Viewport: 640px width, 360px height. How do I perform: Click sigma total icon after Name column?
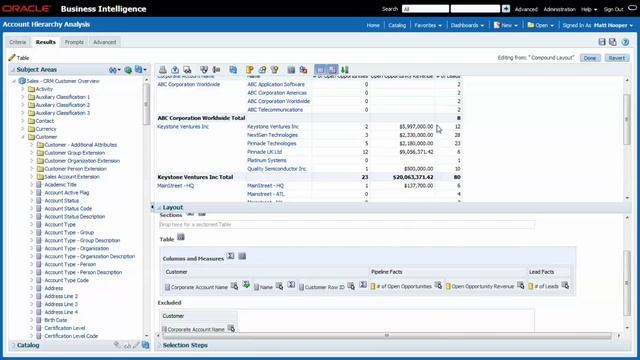(291, 284)
